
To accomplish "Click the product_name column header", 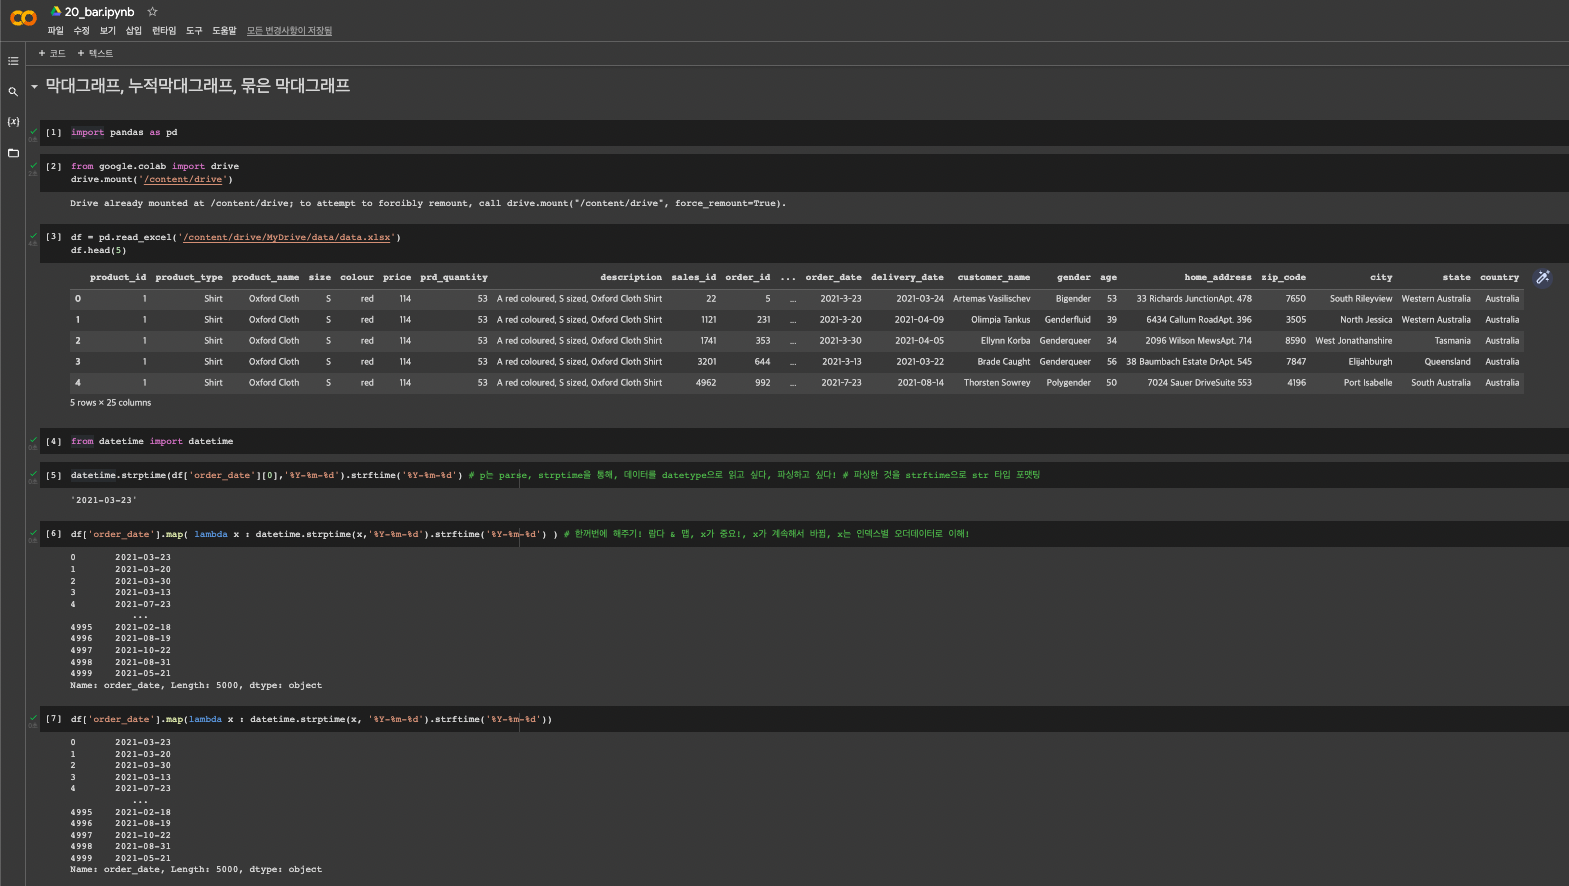I will pos(265,277).
